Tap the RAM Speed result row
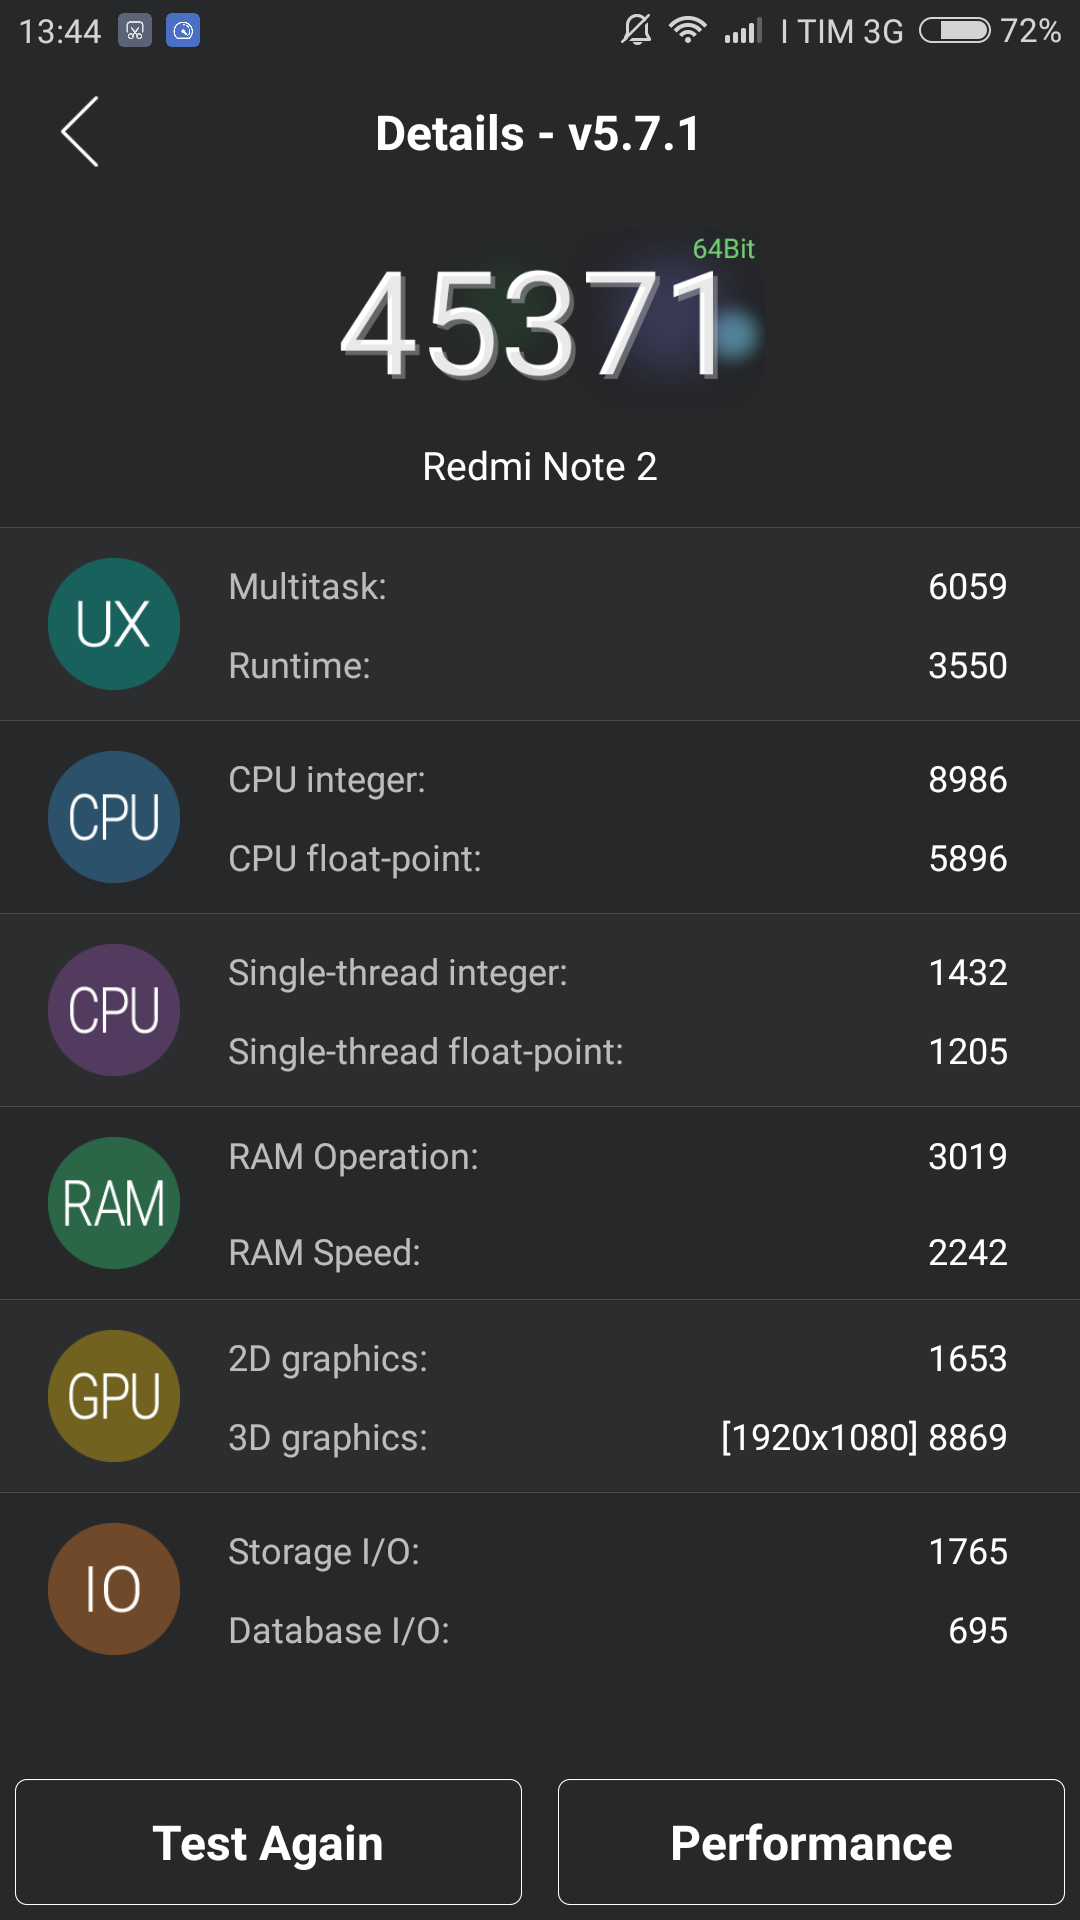This screenshot has height=1920, width=1080. 617,1253
